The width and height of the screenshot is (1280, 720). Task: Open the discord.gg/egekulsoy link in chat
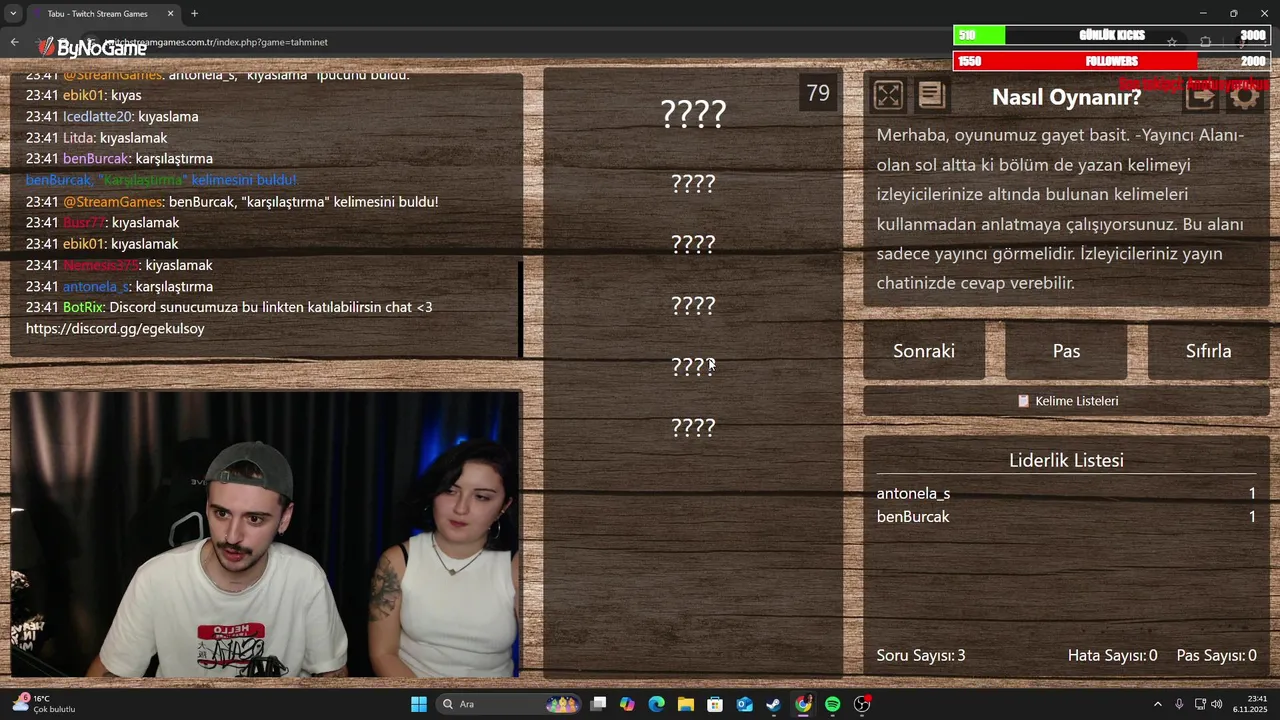[115, 328]
